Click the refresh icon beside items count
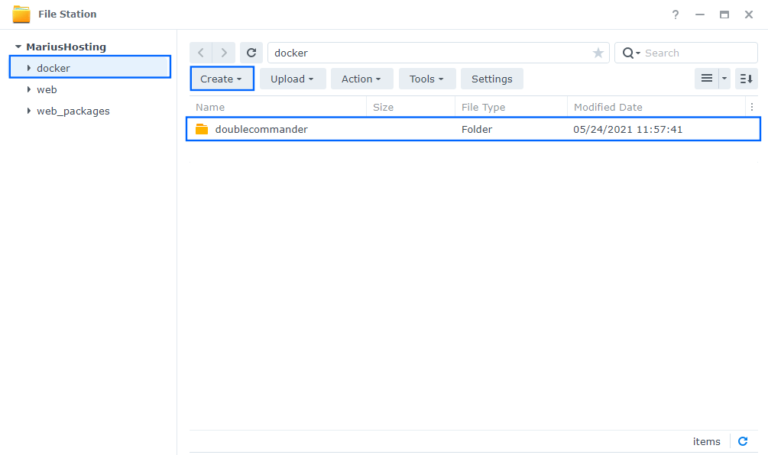 pyautogui.click(x=742, y=441)
